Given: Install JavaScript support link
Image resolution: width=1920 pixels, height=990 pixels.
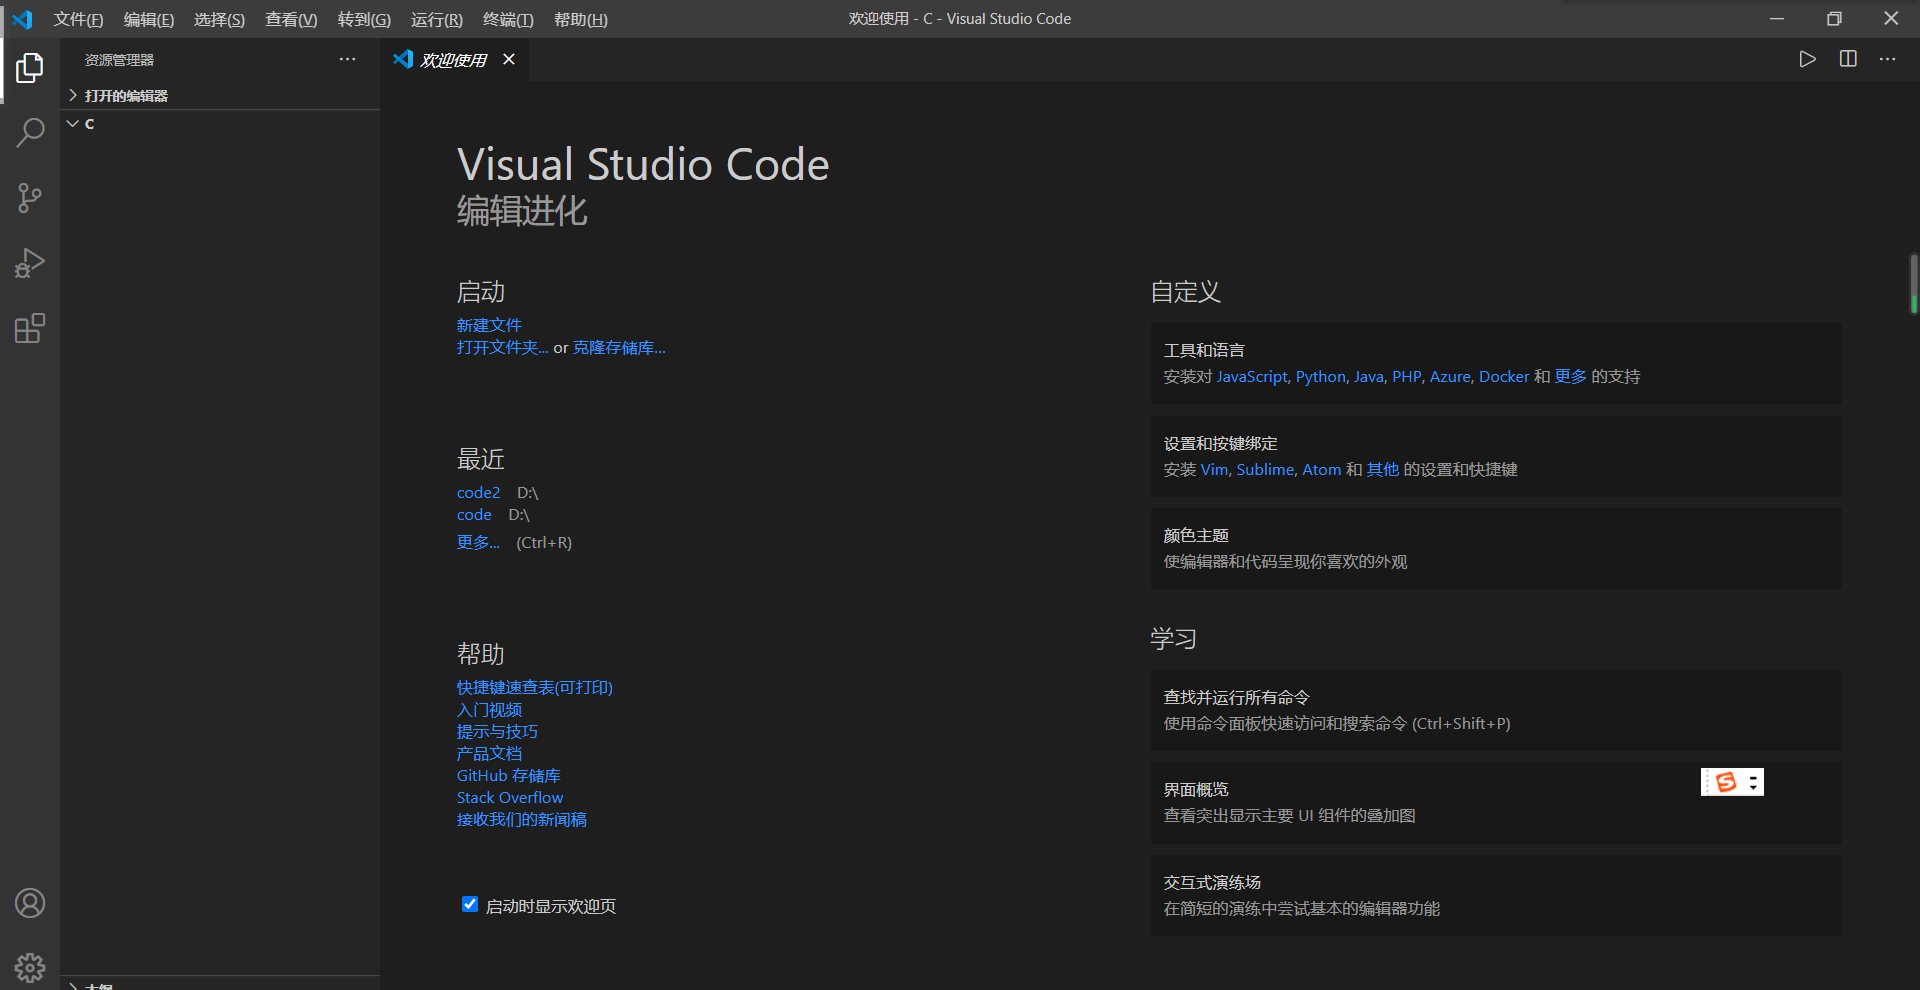Looking at the screenshot, I should point(1252,376).
